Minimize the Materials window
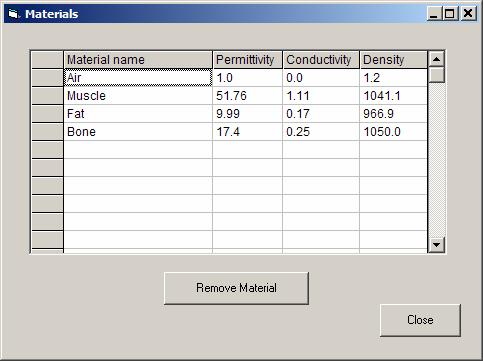 click(x=434, y=14)
